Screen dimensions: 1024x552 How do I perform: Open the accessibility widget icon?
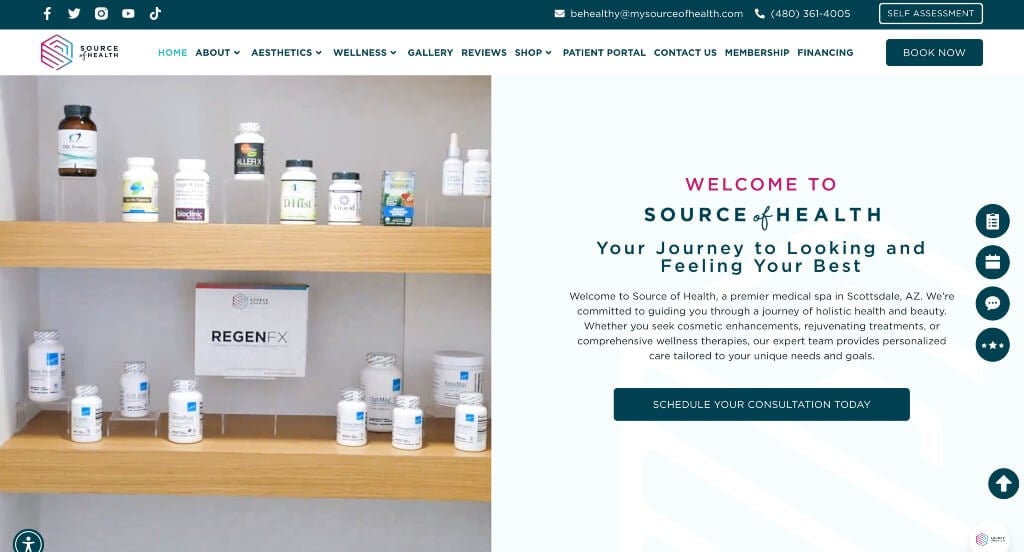28,542
